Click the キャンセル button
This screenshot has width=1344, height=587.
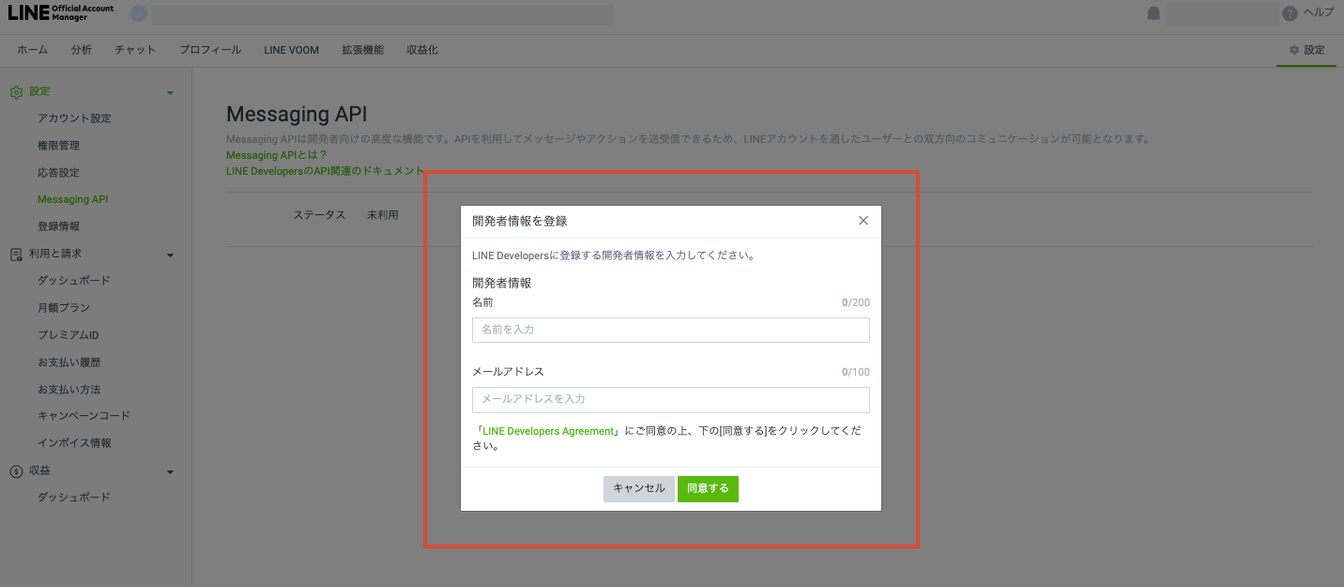click(639, 489)
